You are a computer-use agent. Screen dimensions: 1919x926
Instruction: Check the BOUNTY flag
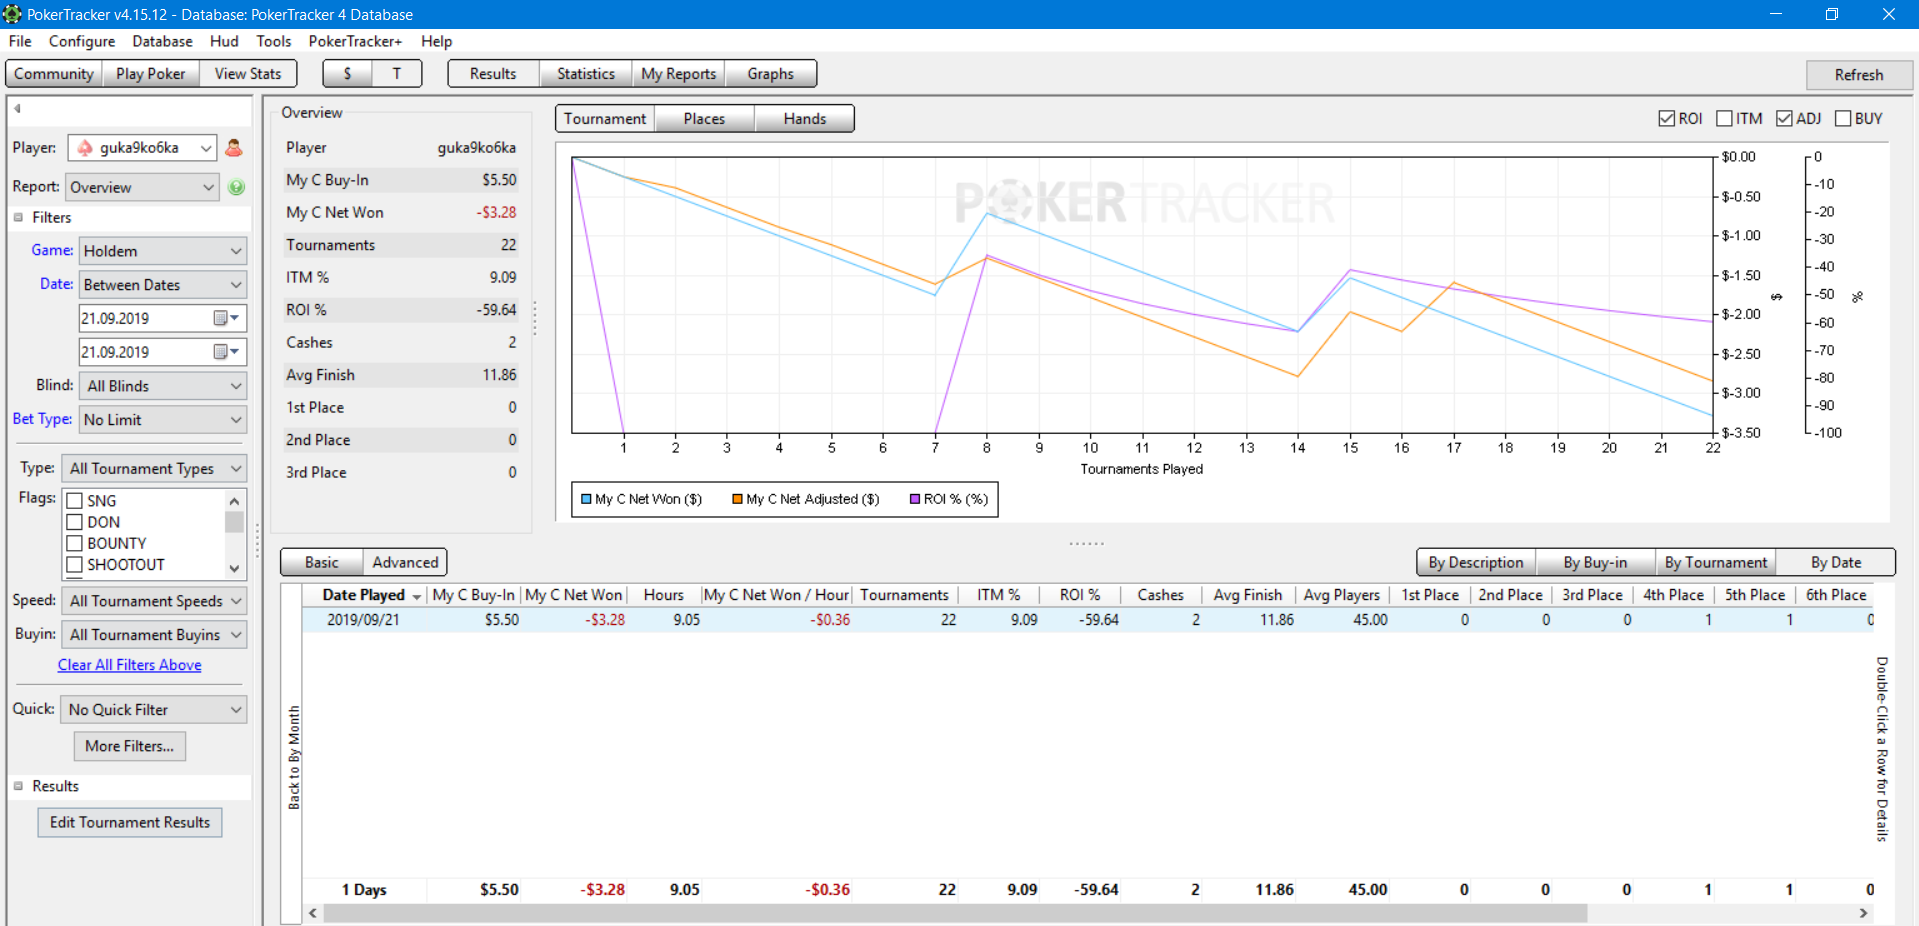(x=74, y=543)
